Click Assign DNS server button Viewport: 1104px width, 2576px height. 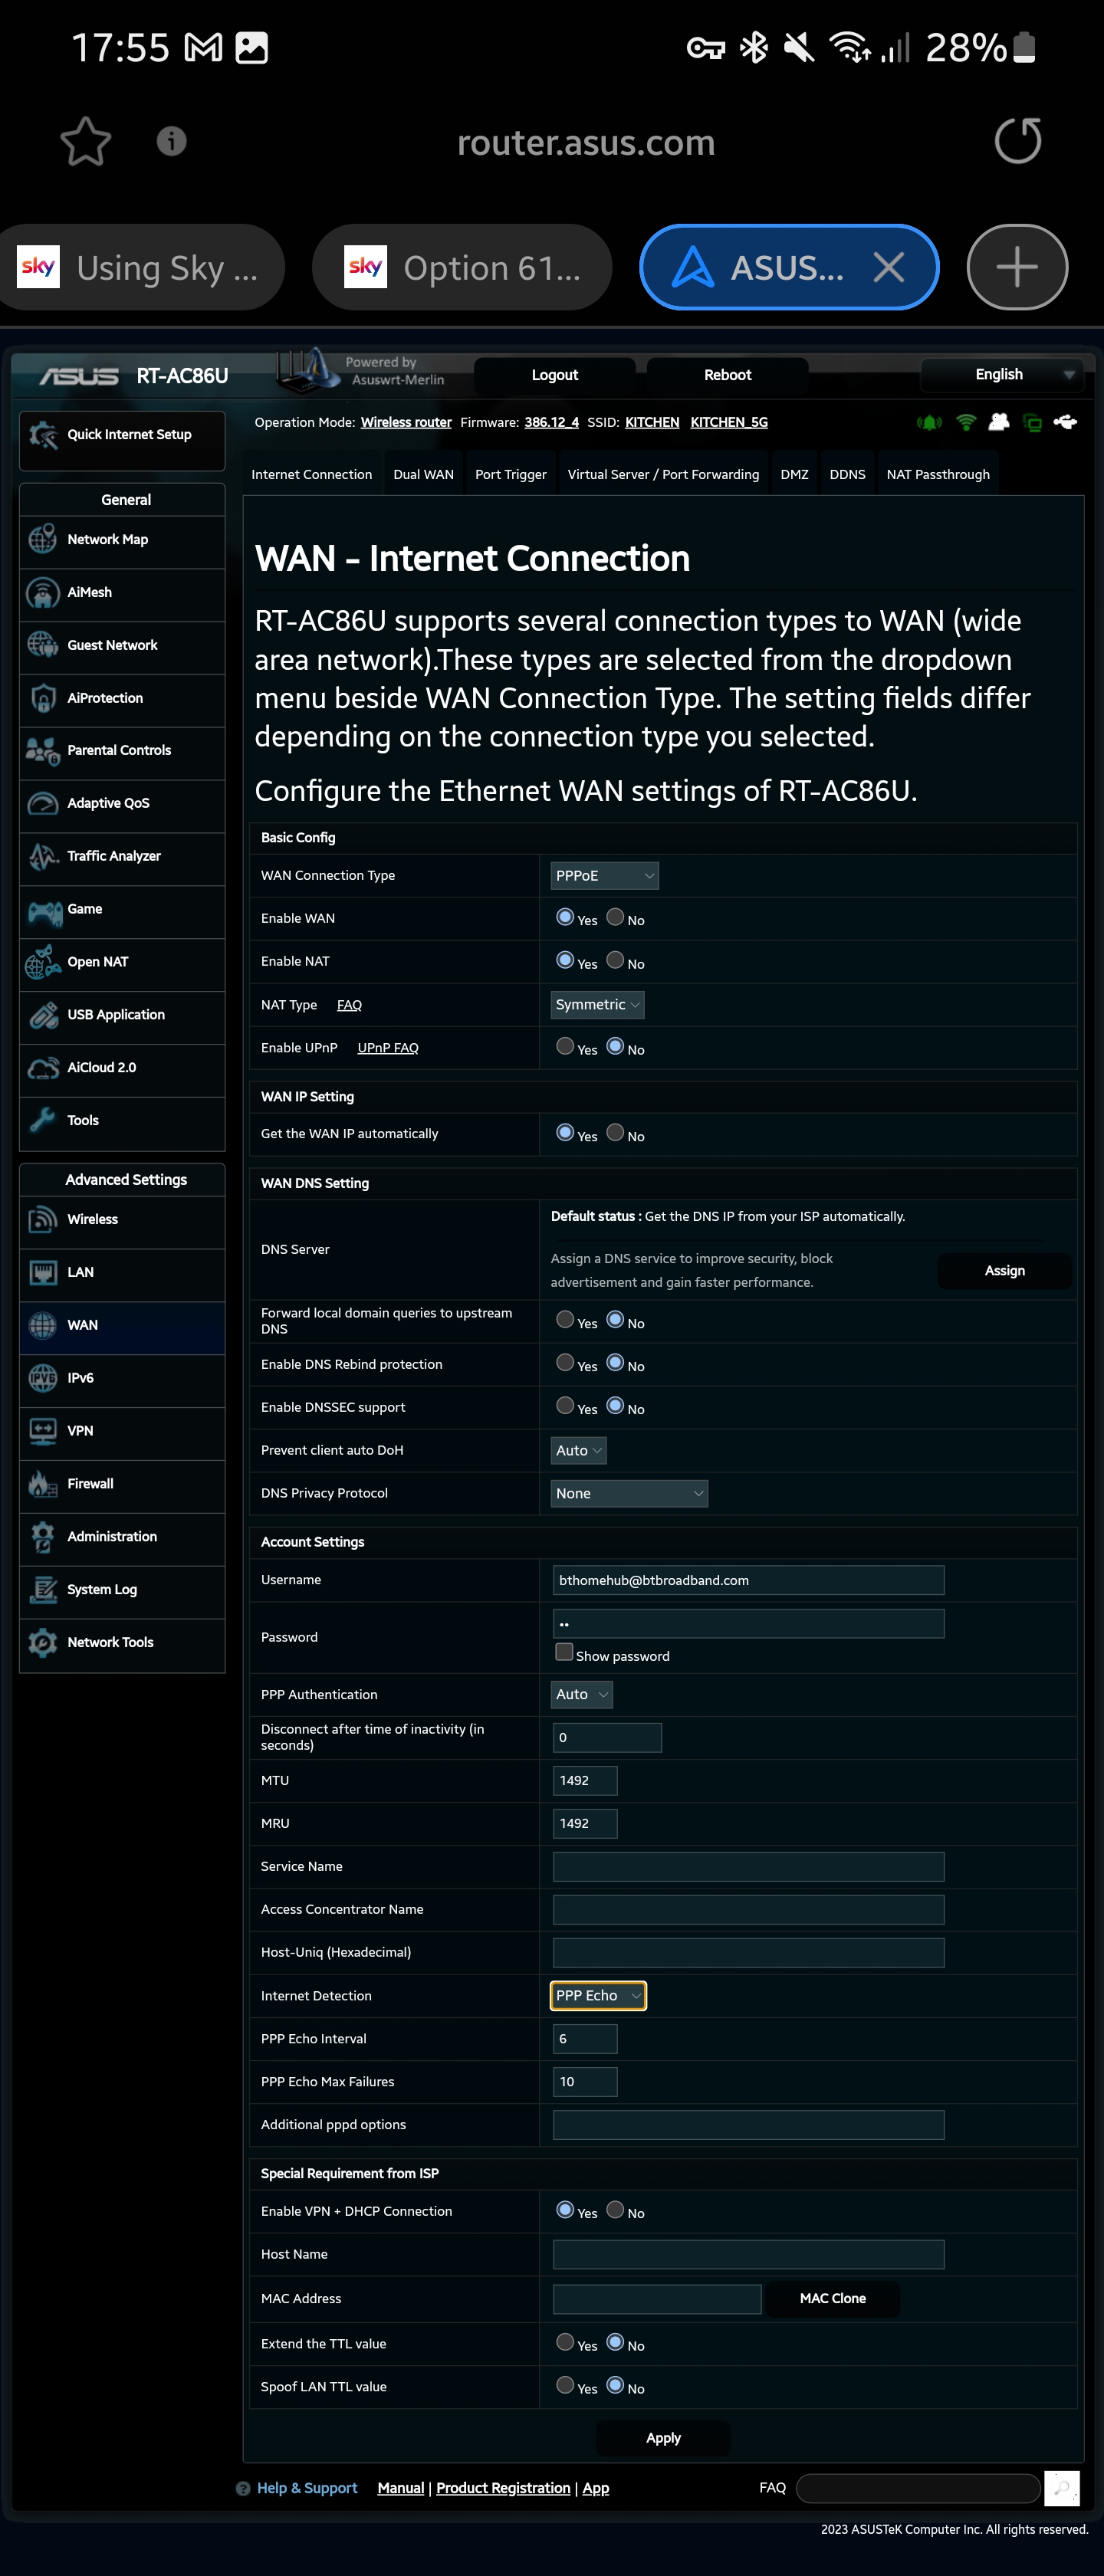click(x=1004, y=1271)
